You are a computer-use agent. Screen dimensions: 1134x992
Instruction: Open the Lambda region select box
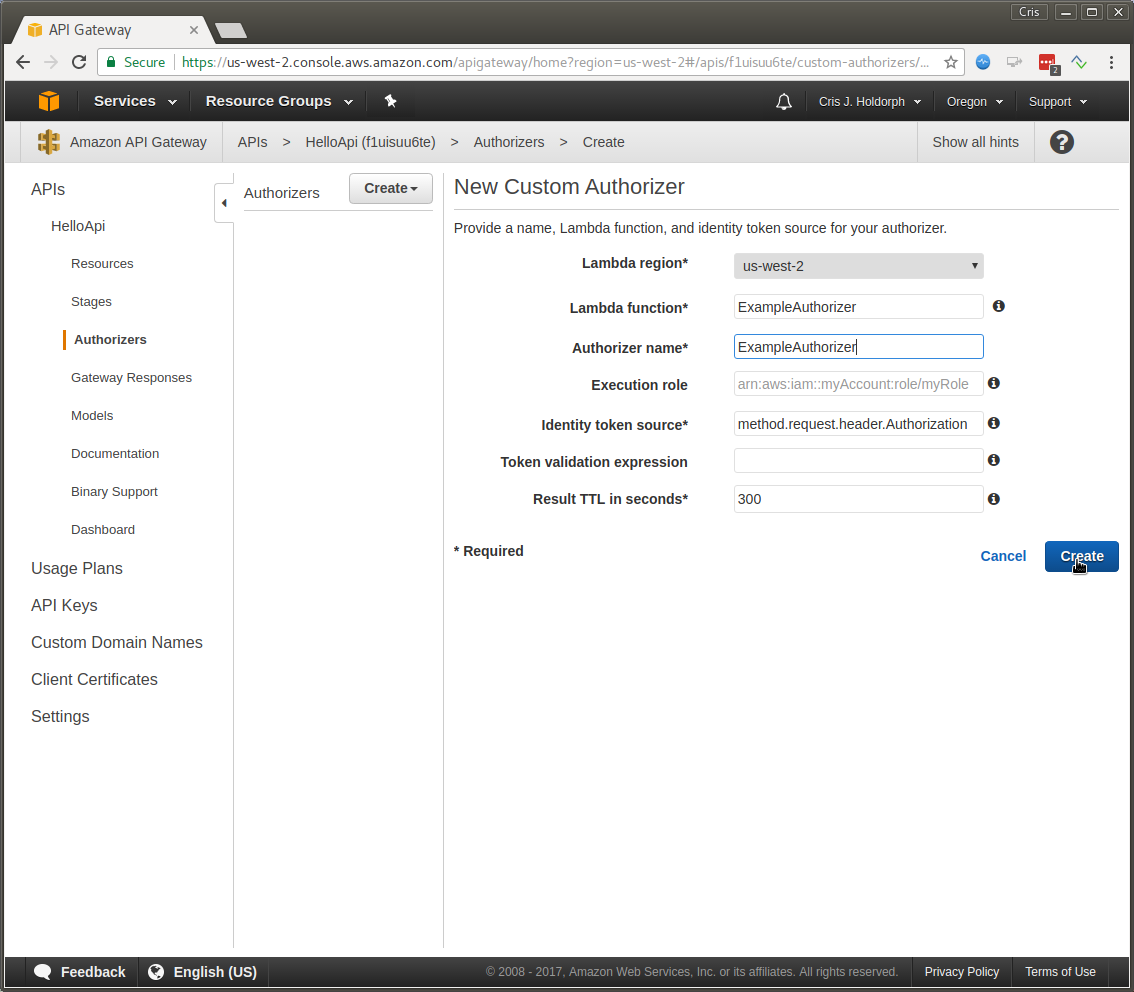pos(858,266)
